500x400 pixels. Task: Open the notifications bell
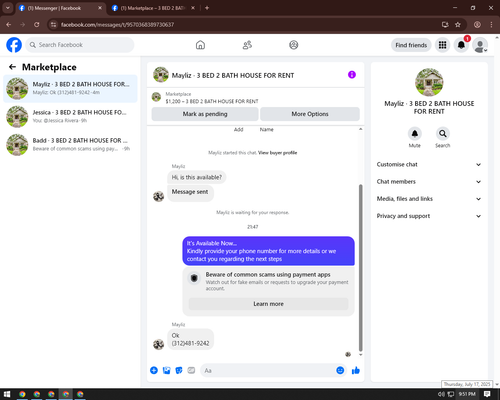point(461,45)
